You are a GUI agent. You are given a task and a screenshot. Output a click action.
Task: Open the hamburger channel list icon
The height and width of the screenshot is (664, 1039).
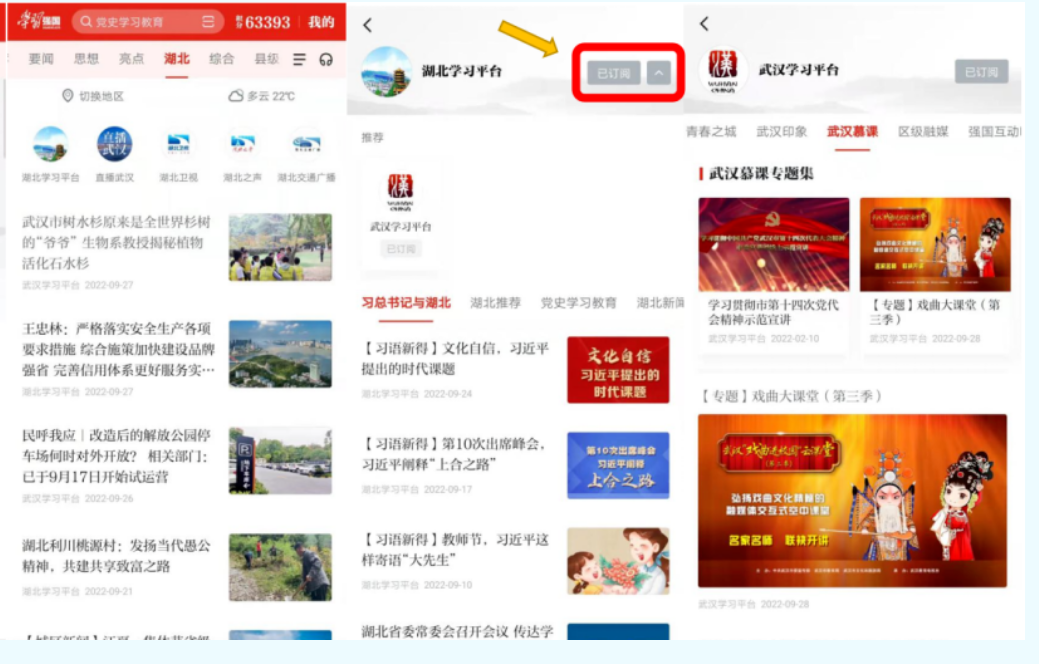299,60
